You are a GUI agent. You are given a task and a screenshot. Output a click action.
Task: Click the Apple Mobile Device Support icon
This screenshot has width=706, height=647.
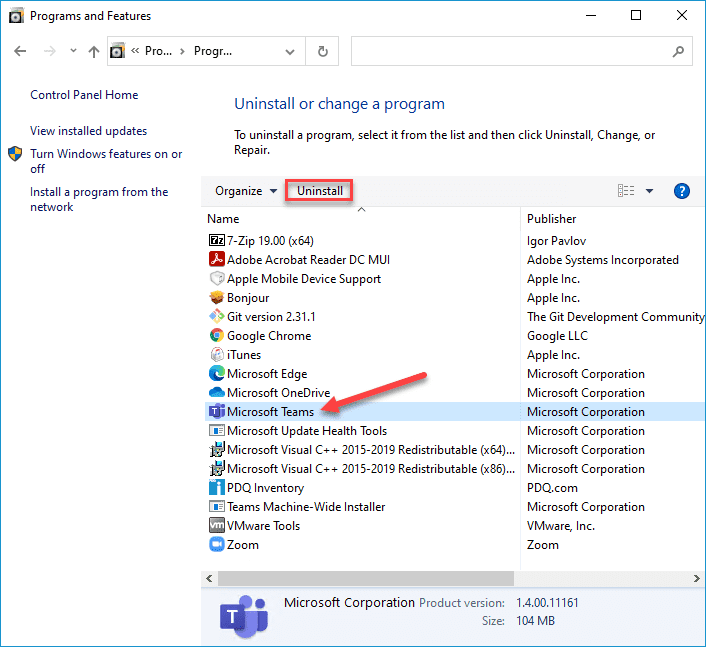217,279
